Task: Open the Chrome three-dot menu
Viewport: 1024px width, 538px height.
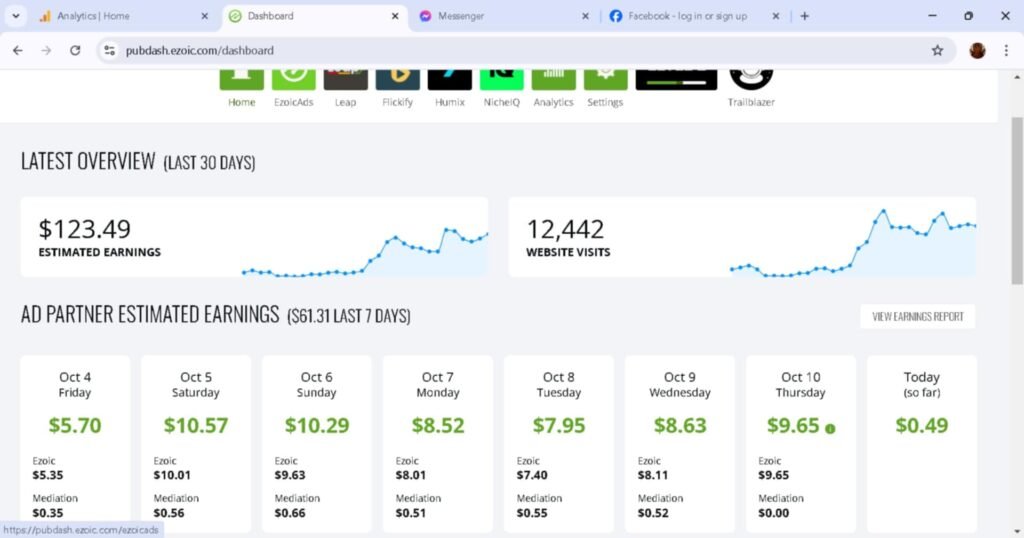Action: [x=1005, y=50]
